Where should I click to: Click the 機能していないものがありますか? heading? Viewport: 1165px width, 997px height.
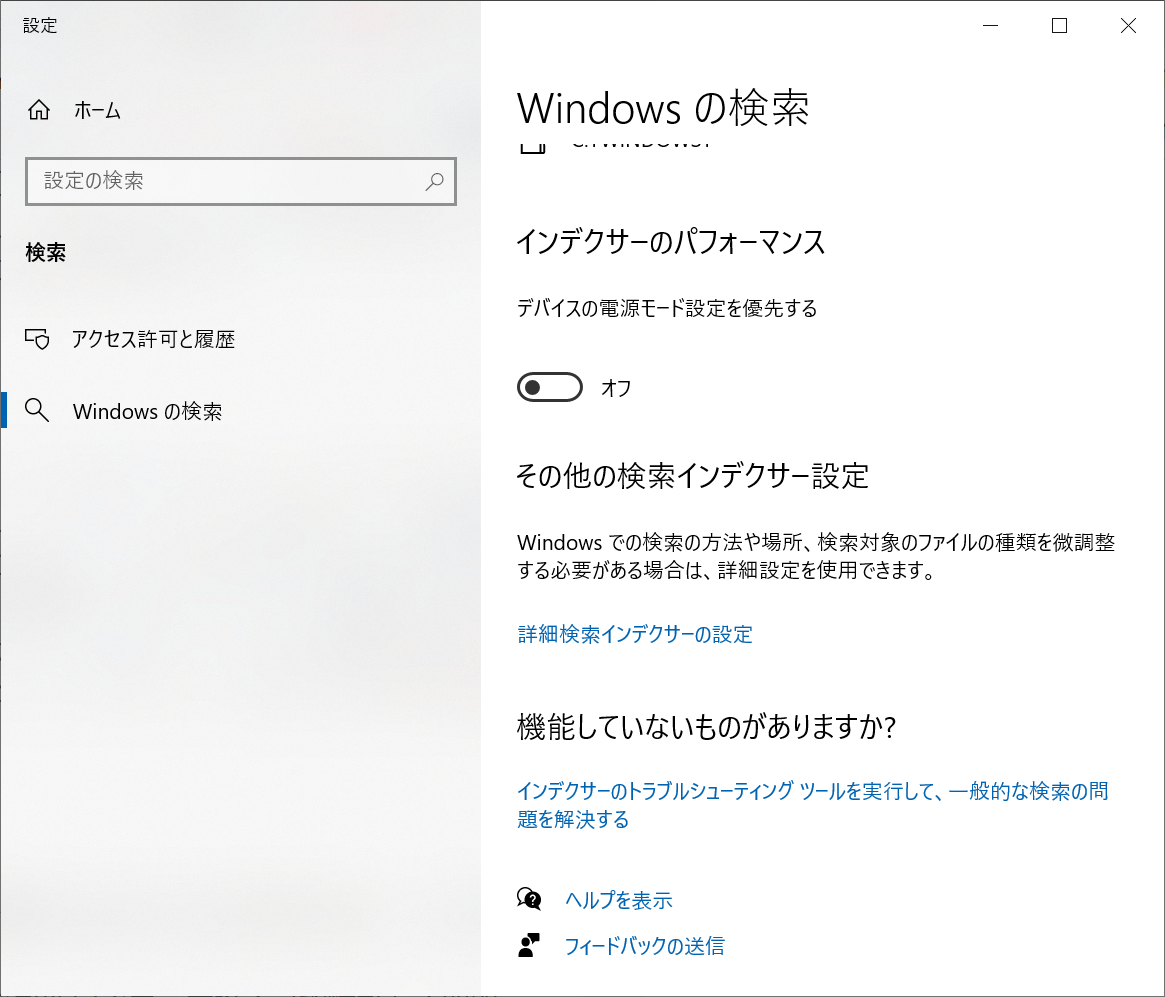(707, 727)
